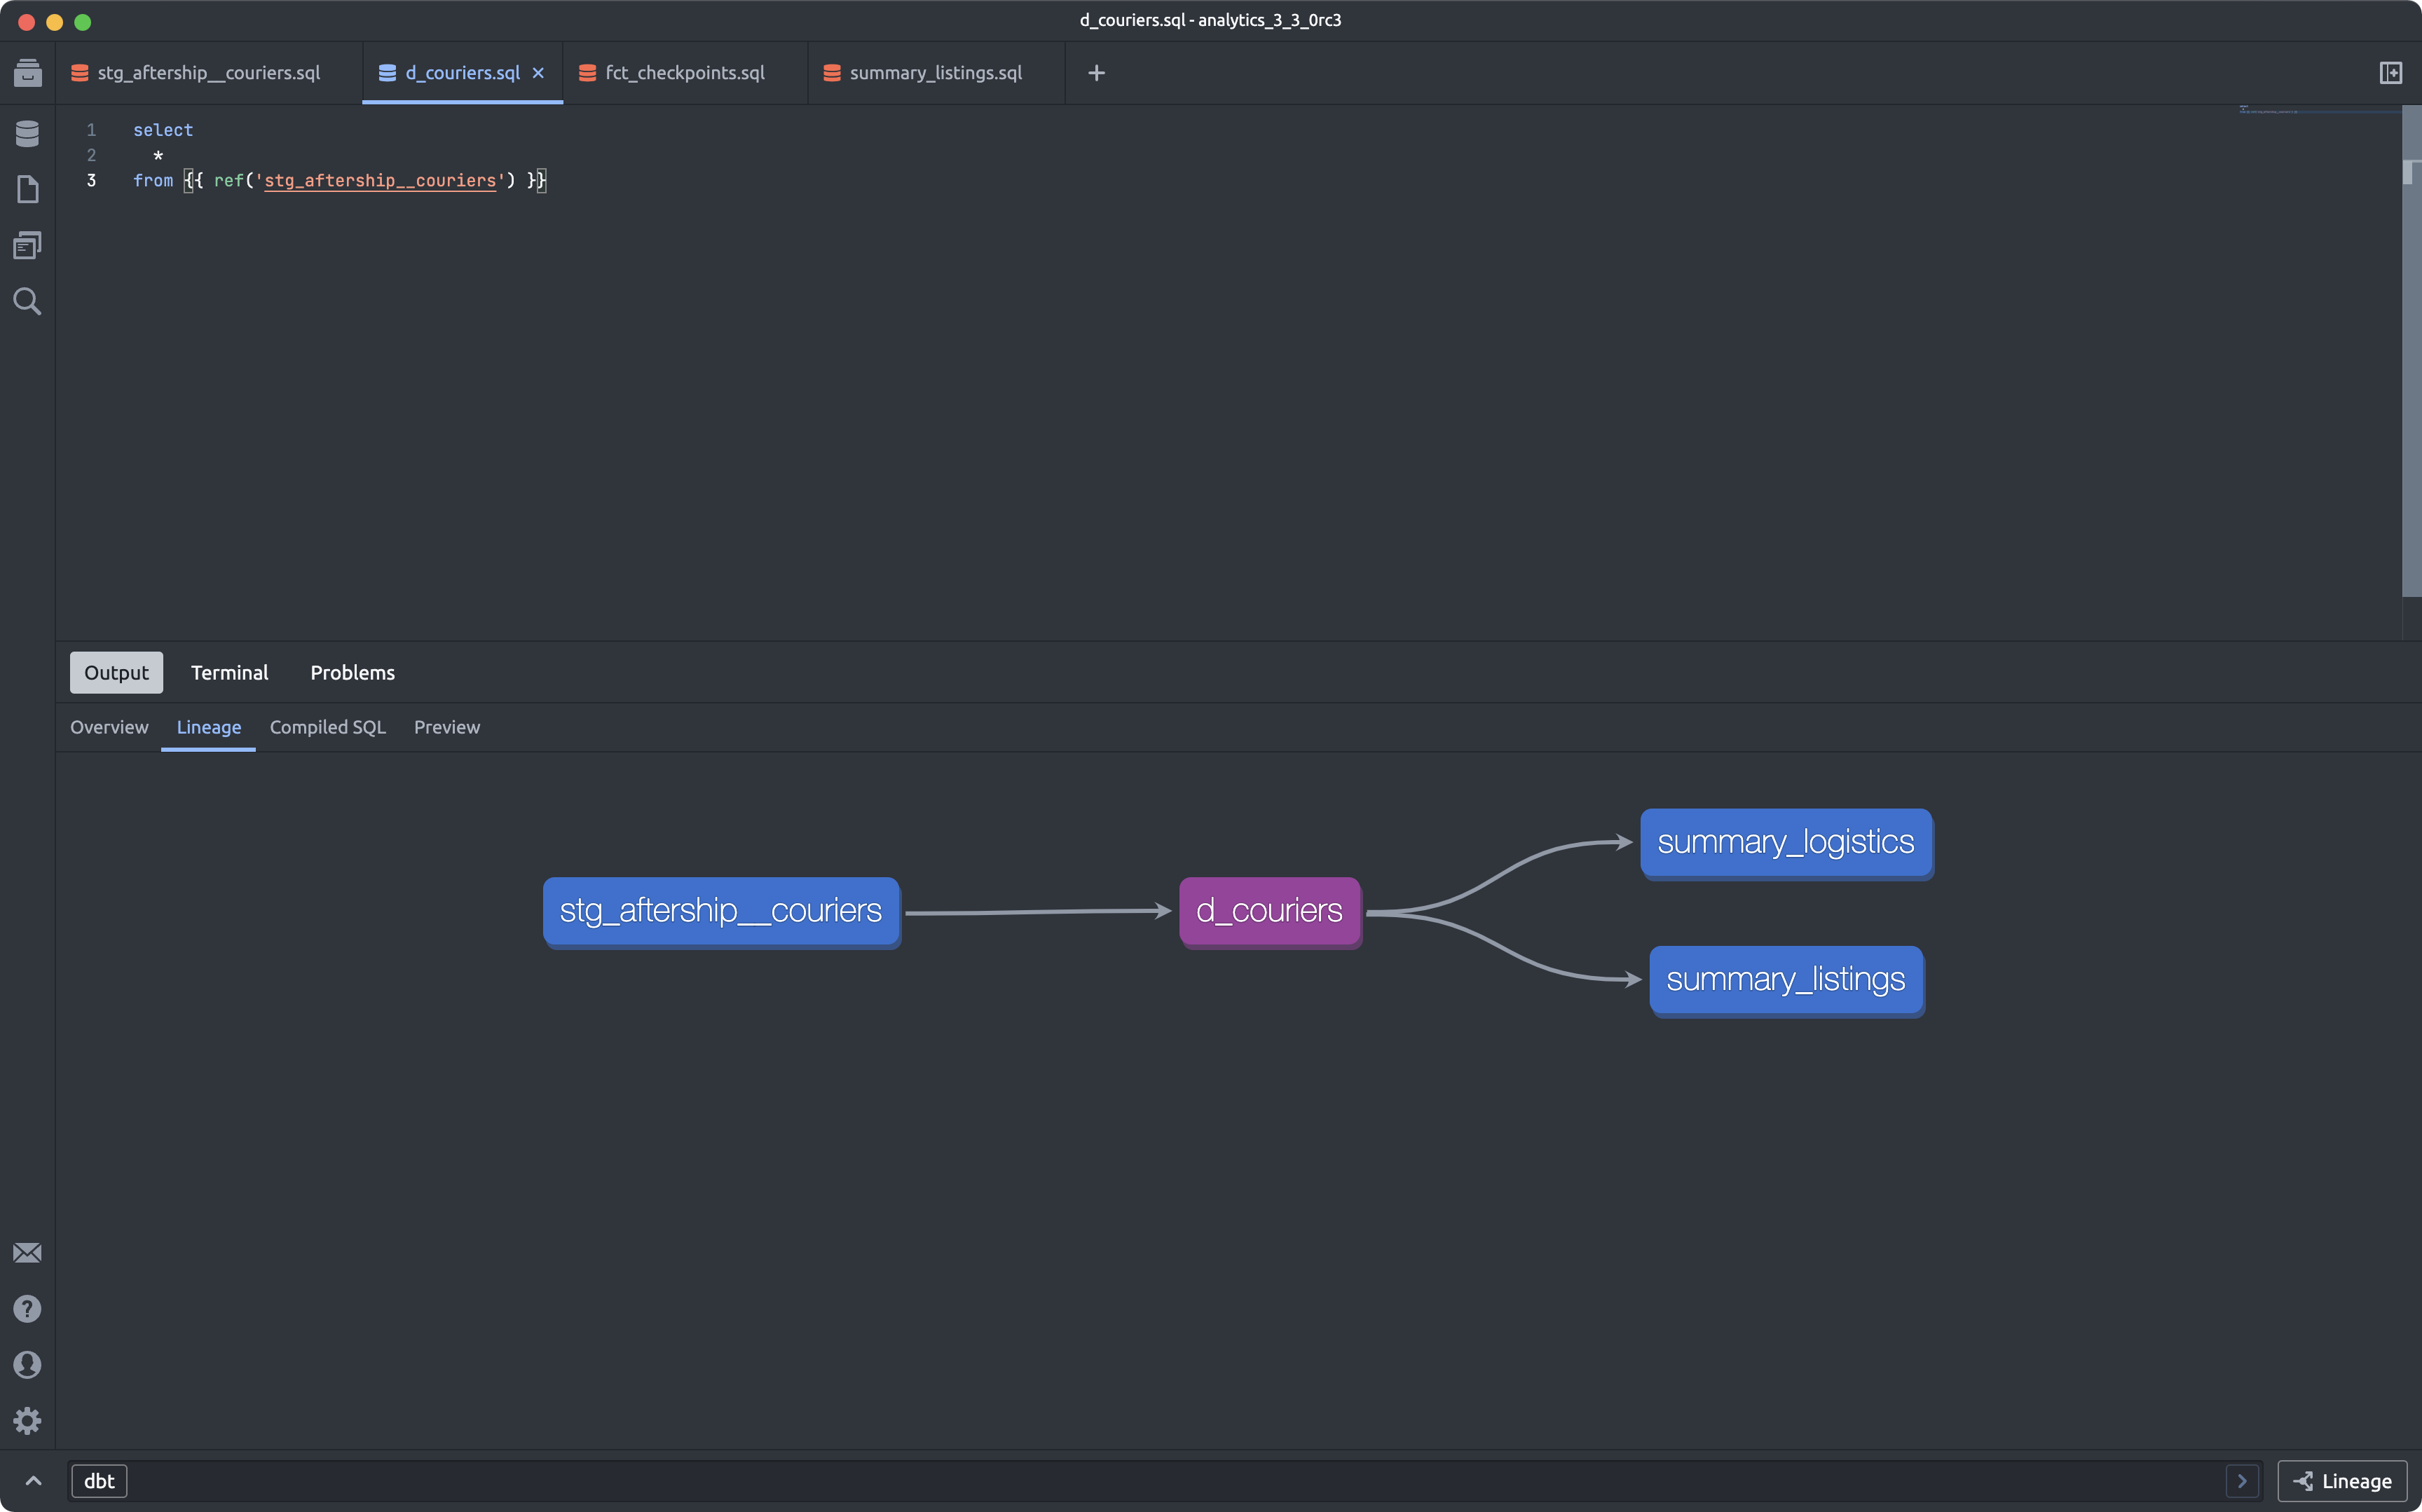Click the from keyword on line 3
This screenshot has height=1512, width=2422.
tap(153, 181)
